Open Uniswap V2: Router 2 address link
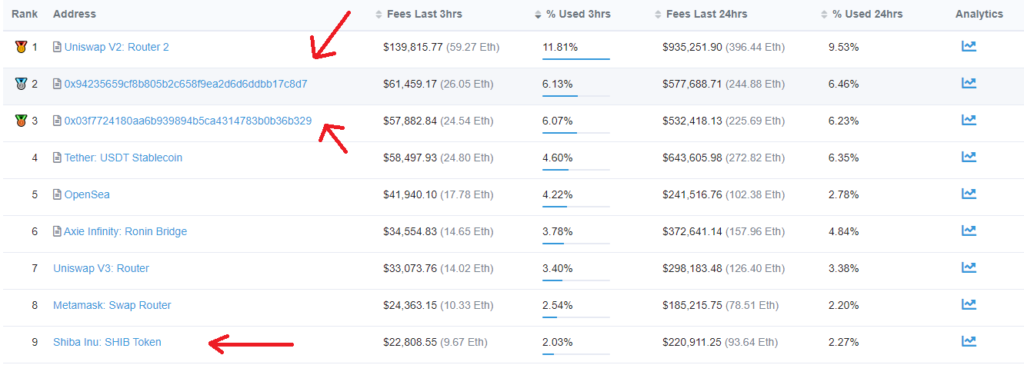This screenshot has height=365, width=1024. pos(117,47)
